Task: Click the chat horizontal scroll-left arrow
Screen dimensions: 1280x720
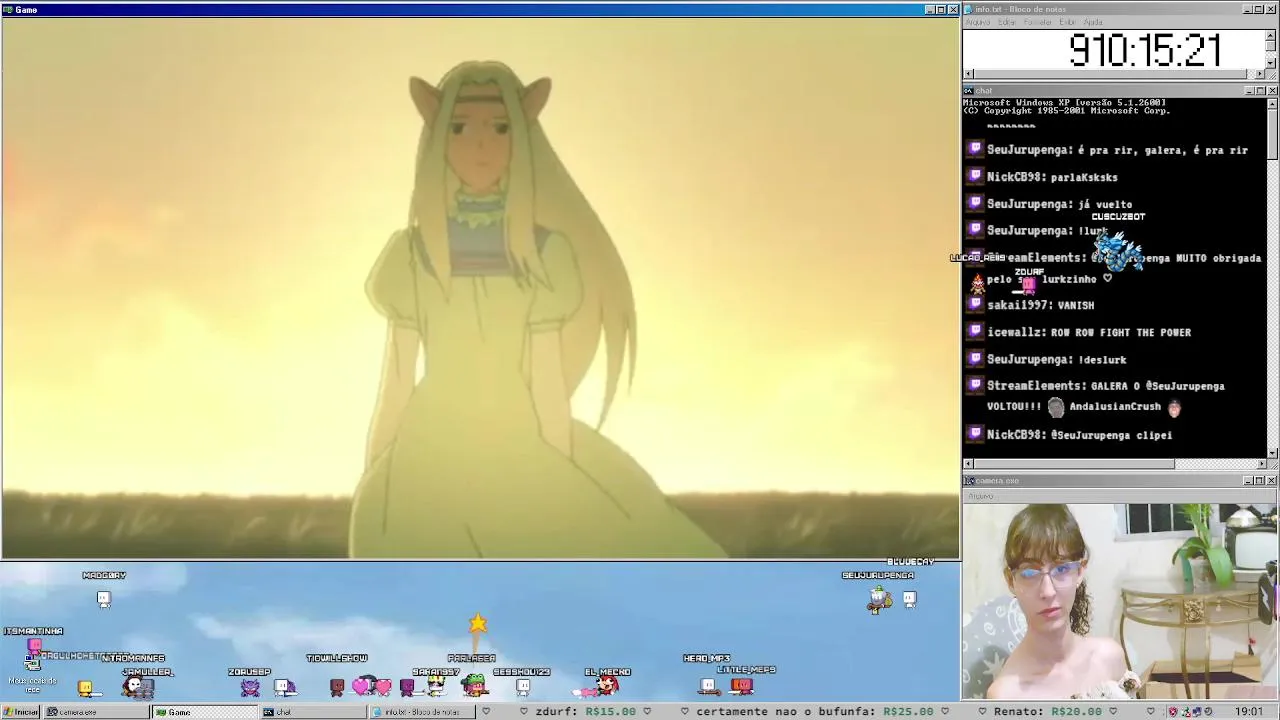Action: pyautogui.click(x=968, y=464)
